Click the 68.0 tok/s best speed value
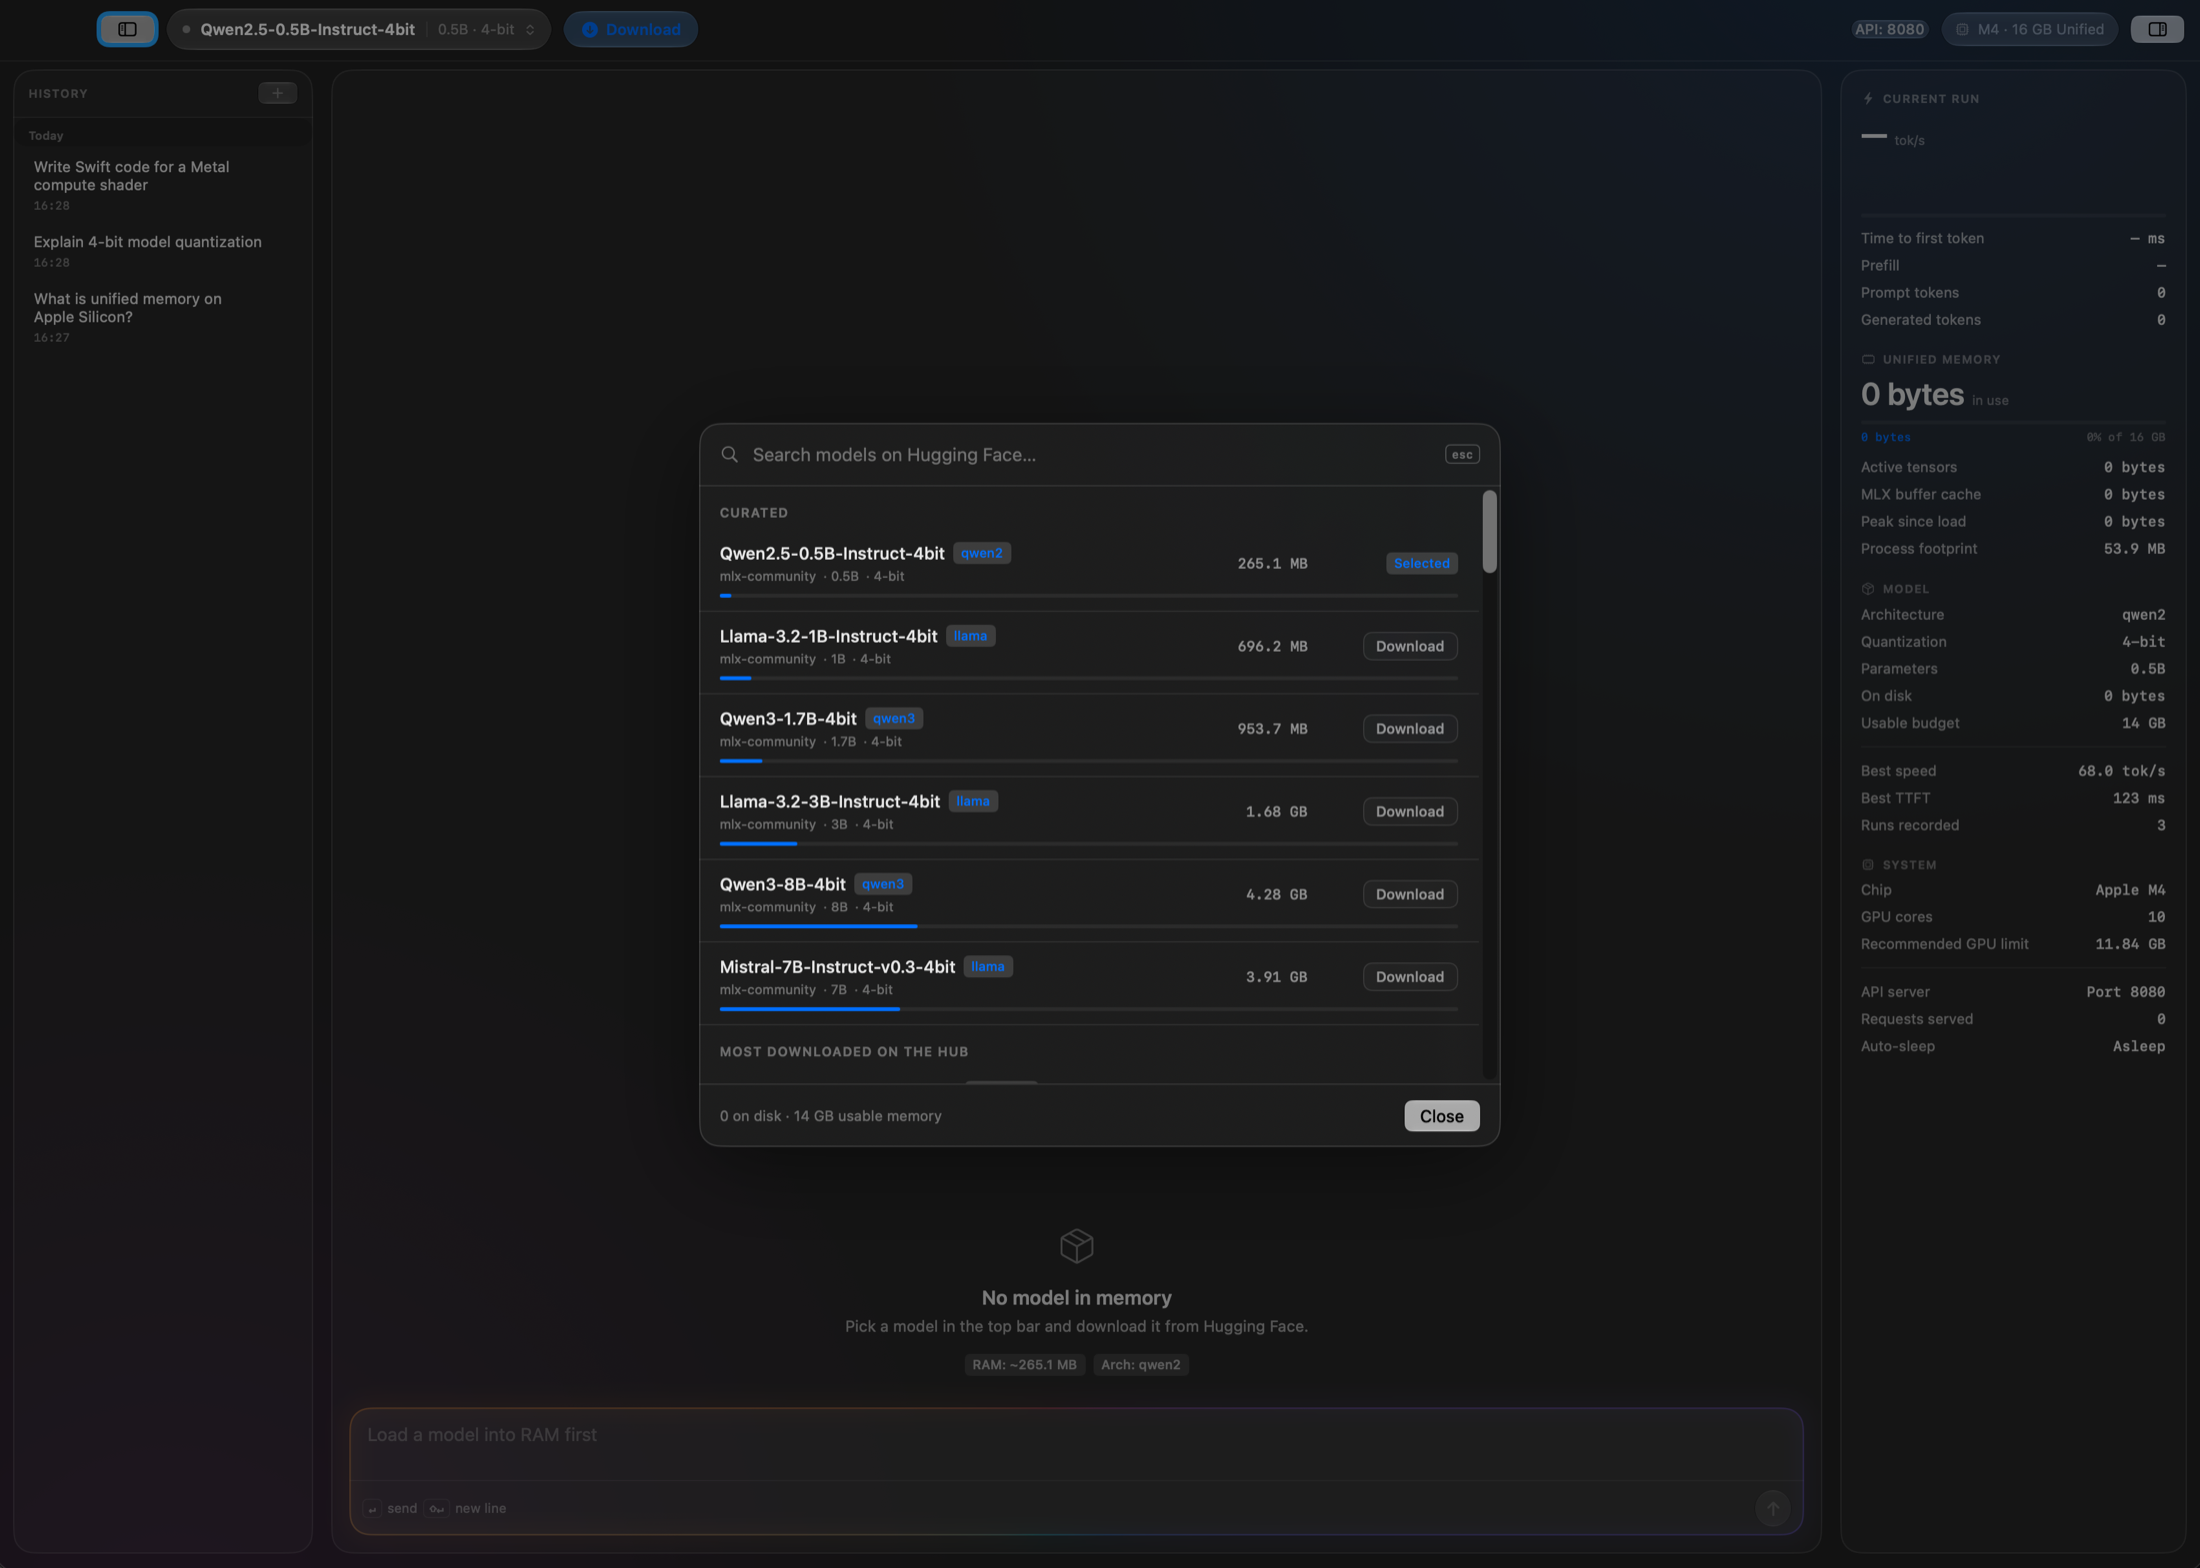This screenshot has width=2200, height=1568. [x=2121, y=771]
